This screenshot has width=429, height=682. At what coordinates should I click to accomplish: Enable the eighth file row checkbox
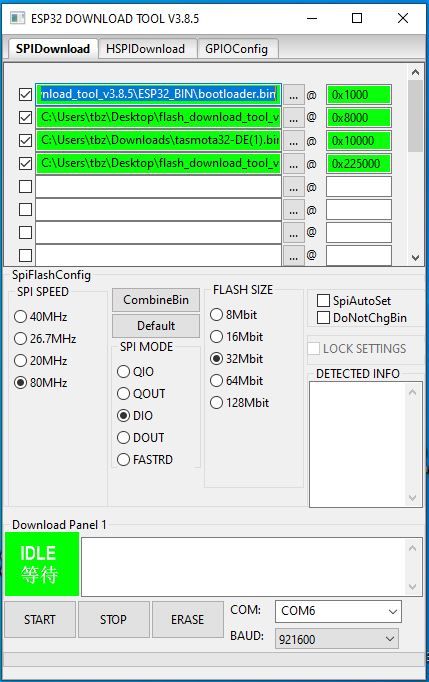(26, 255)
